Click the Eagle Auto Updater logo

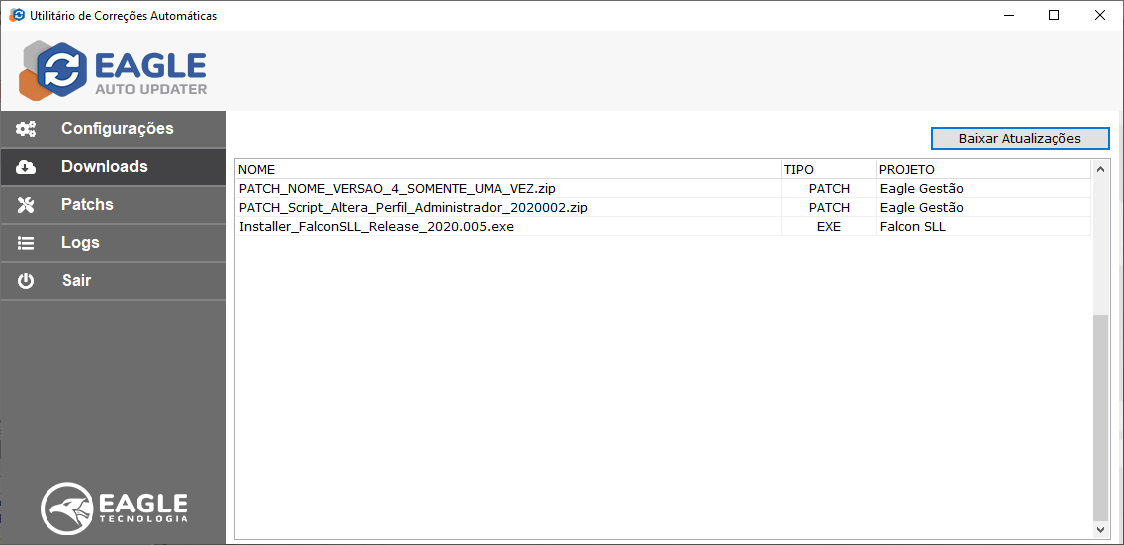(x=113, y=71)
